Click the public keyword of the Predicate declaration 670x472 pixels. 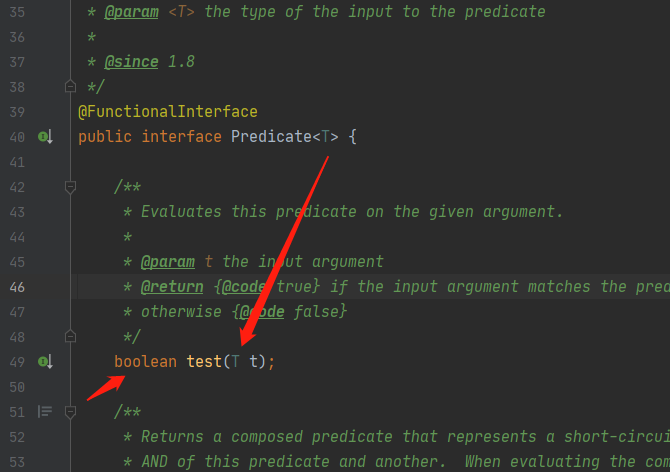click(x=105, y=137)
